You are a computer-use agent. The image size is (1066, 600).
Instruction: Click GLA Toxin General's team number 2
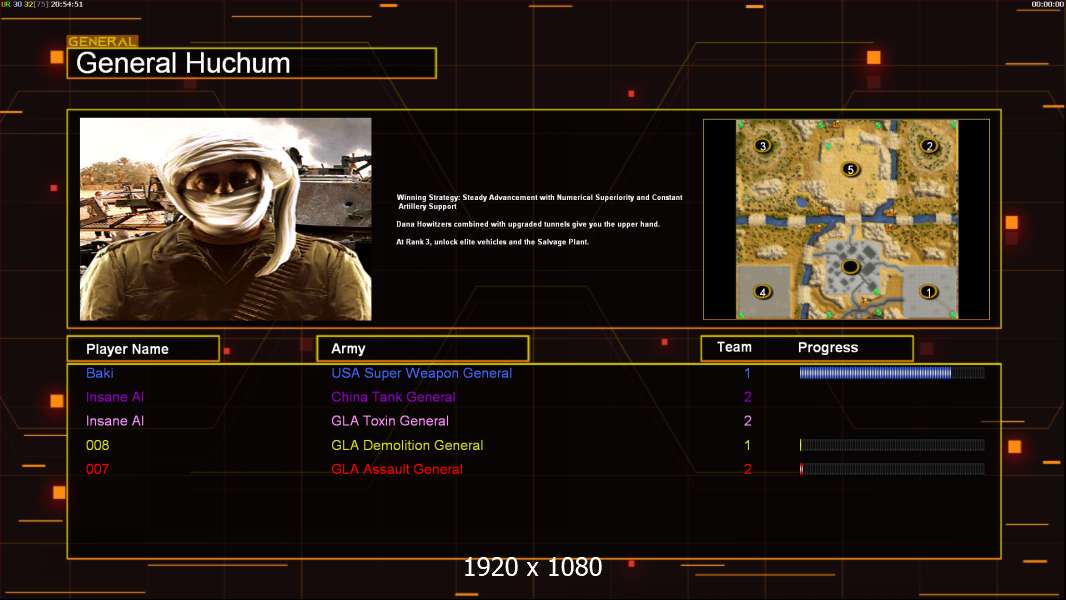(748, 421)
